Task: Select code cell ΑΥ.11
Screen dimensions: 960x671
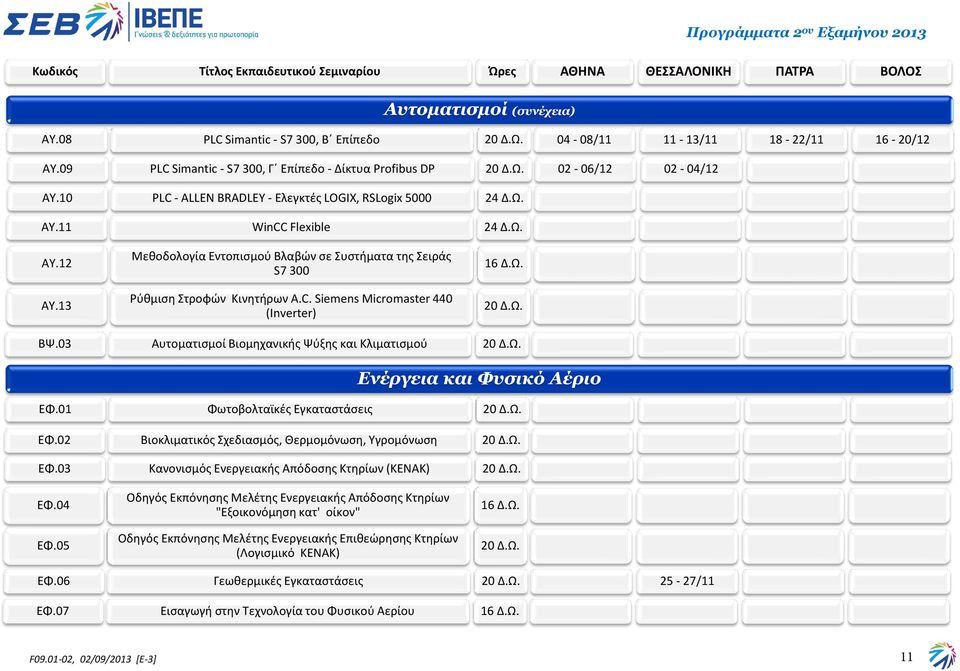Action: [x=56, y=227]
